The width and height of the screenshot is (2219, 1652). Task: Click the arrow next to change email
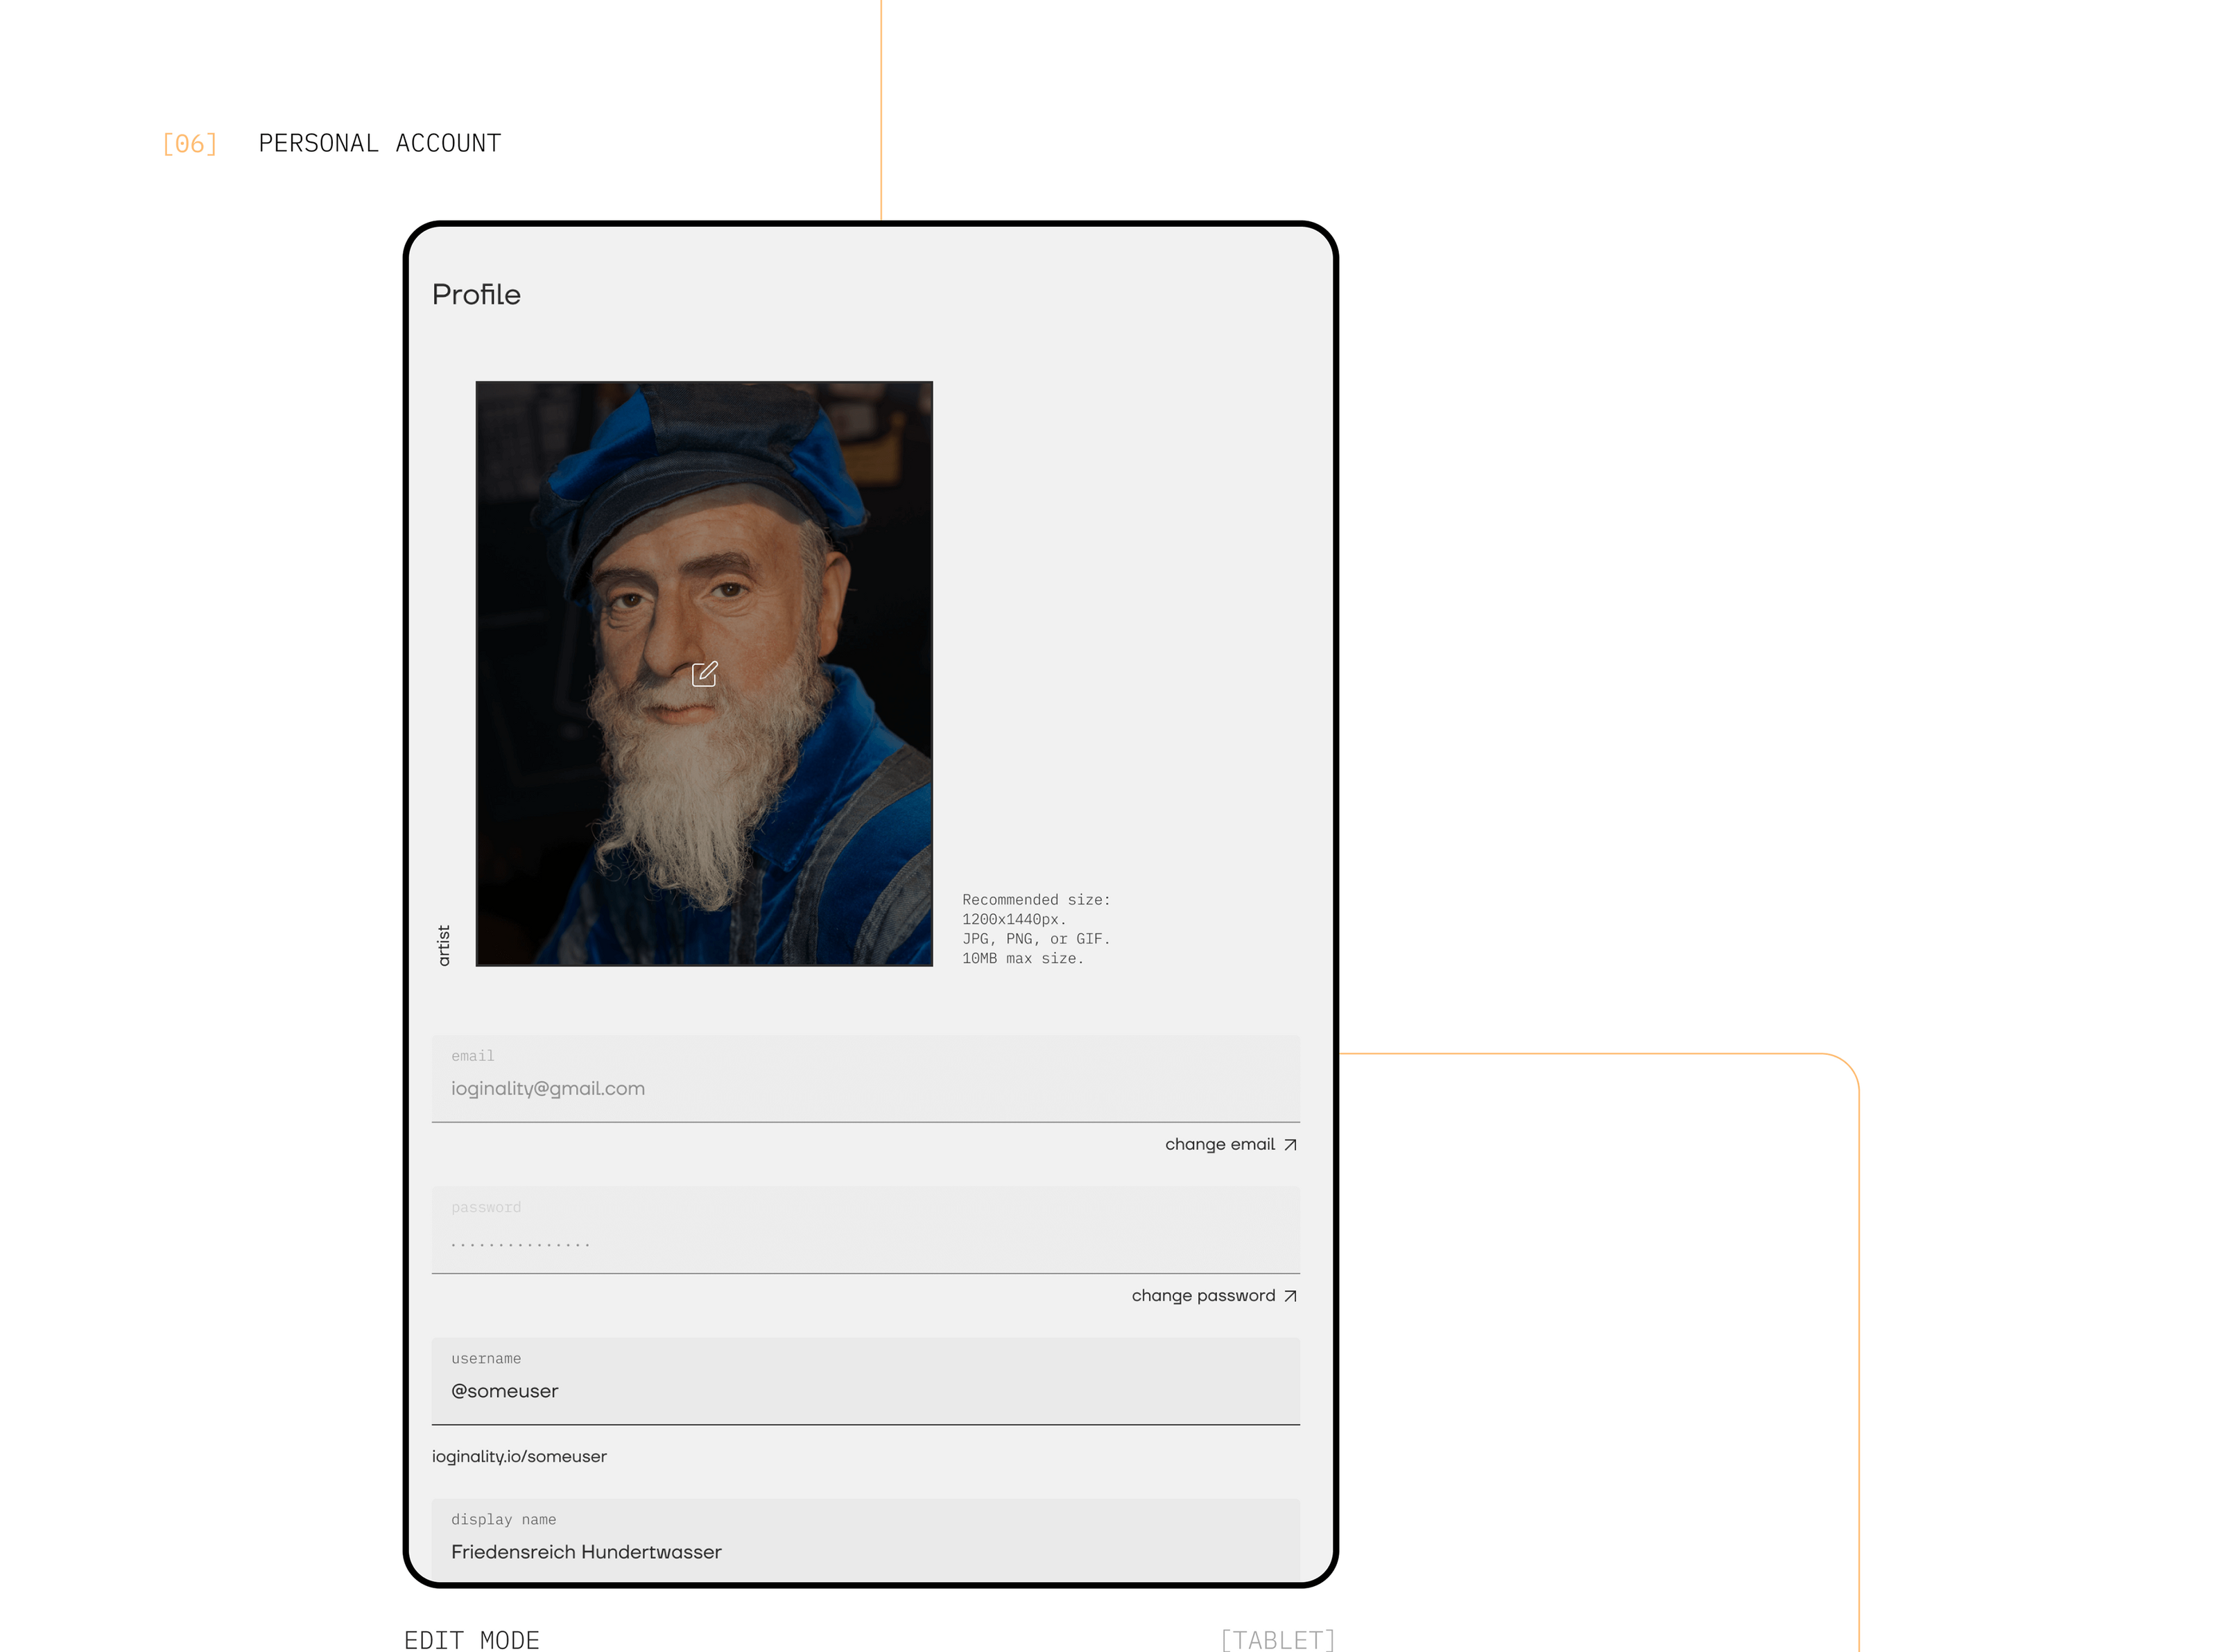coord(1290,1145)
